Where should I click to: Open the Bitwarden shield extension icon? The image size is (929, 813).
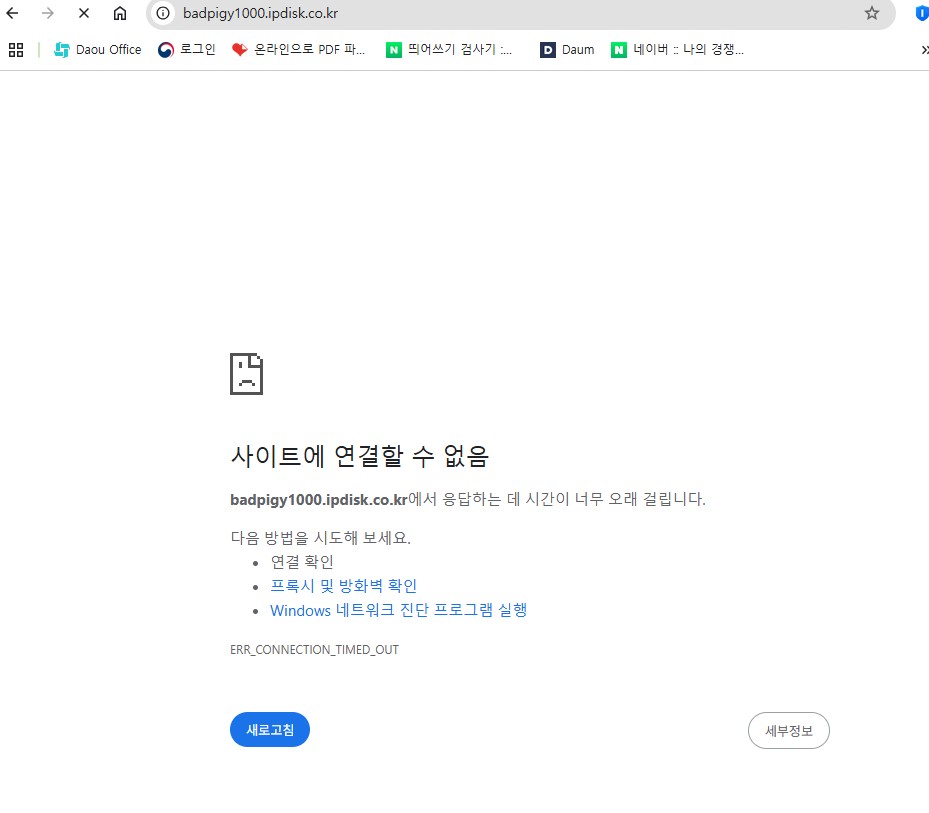922,13
